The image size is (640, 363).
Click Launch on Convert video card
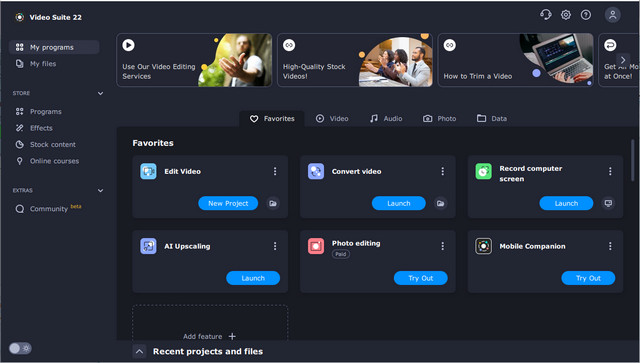coord(399,203)
